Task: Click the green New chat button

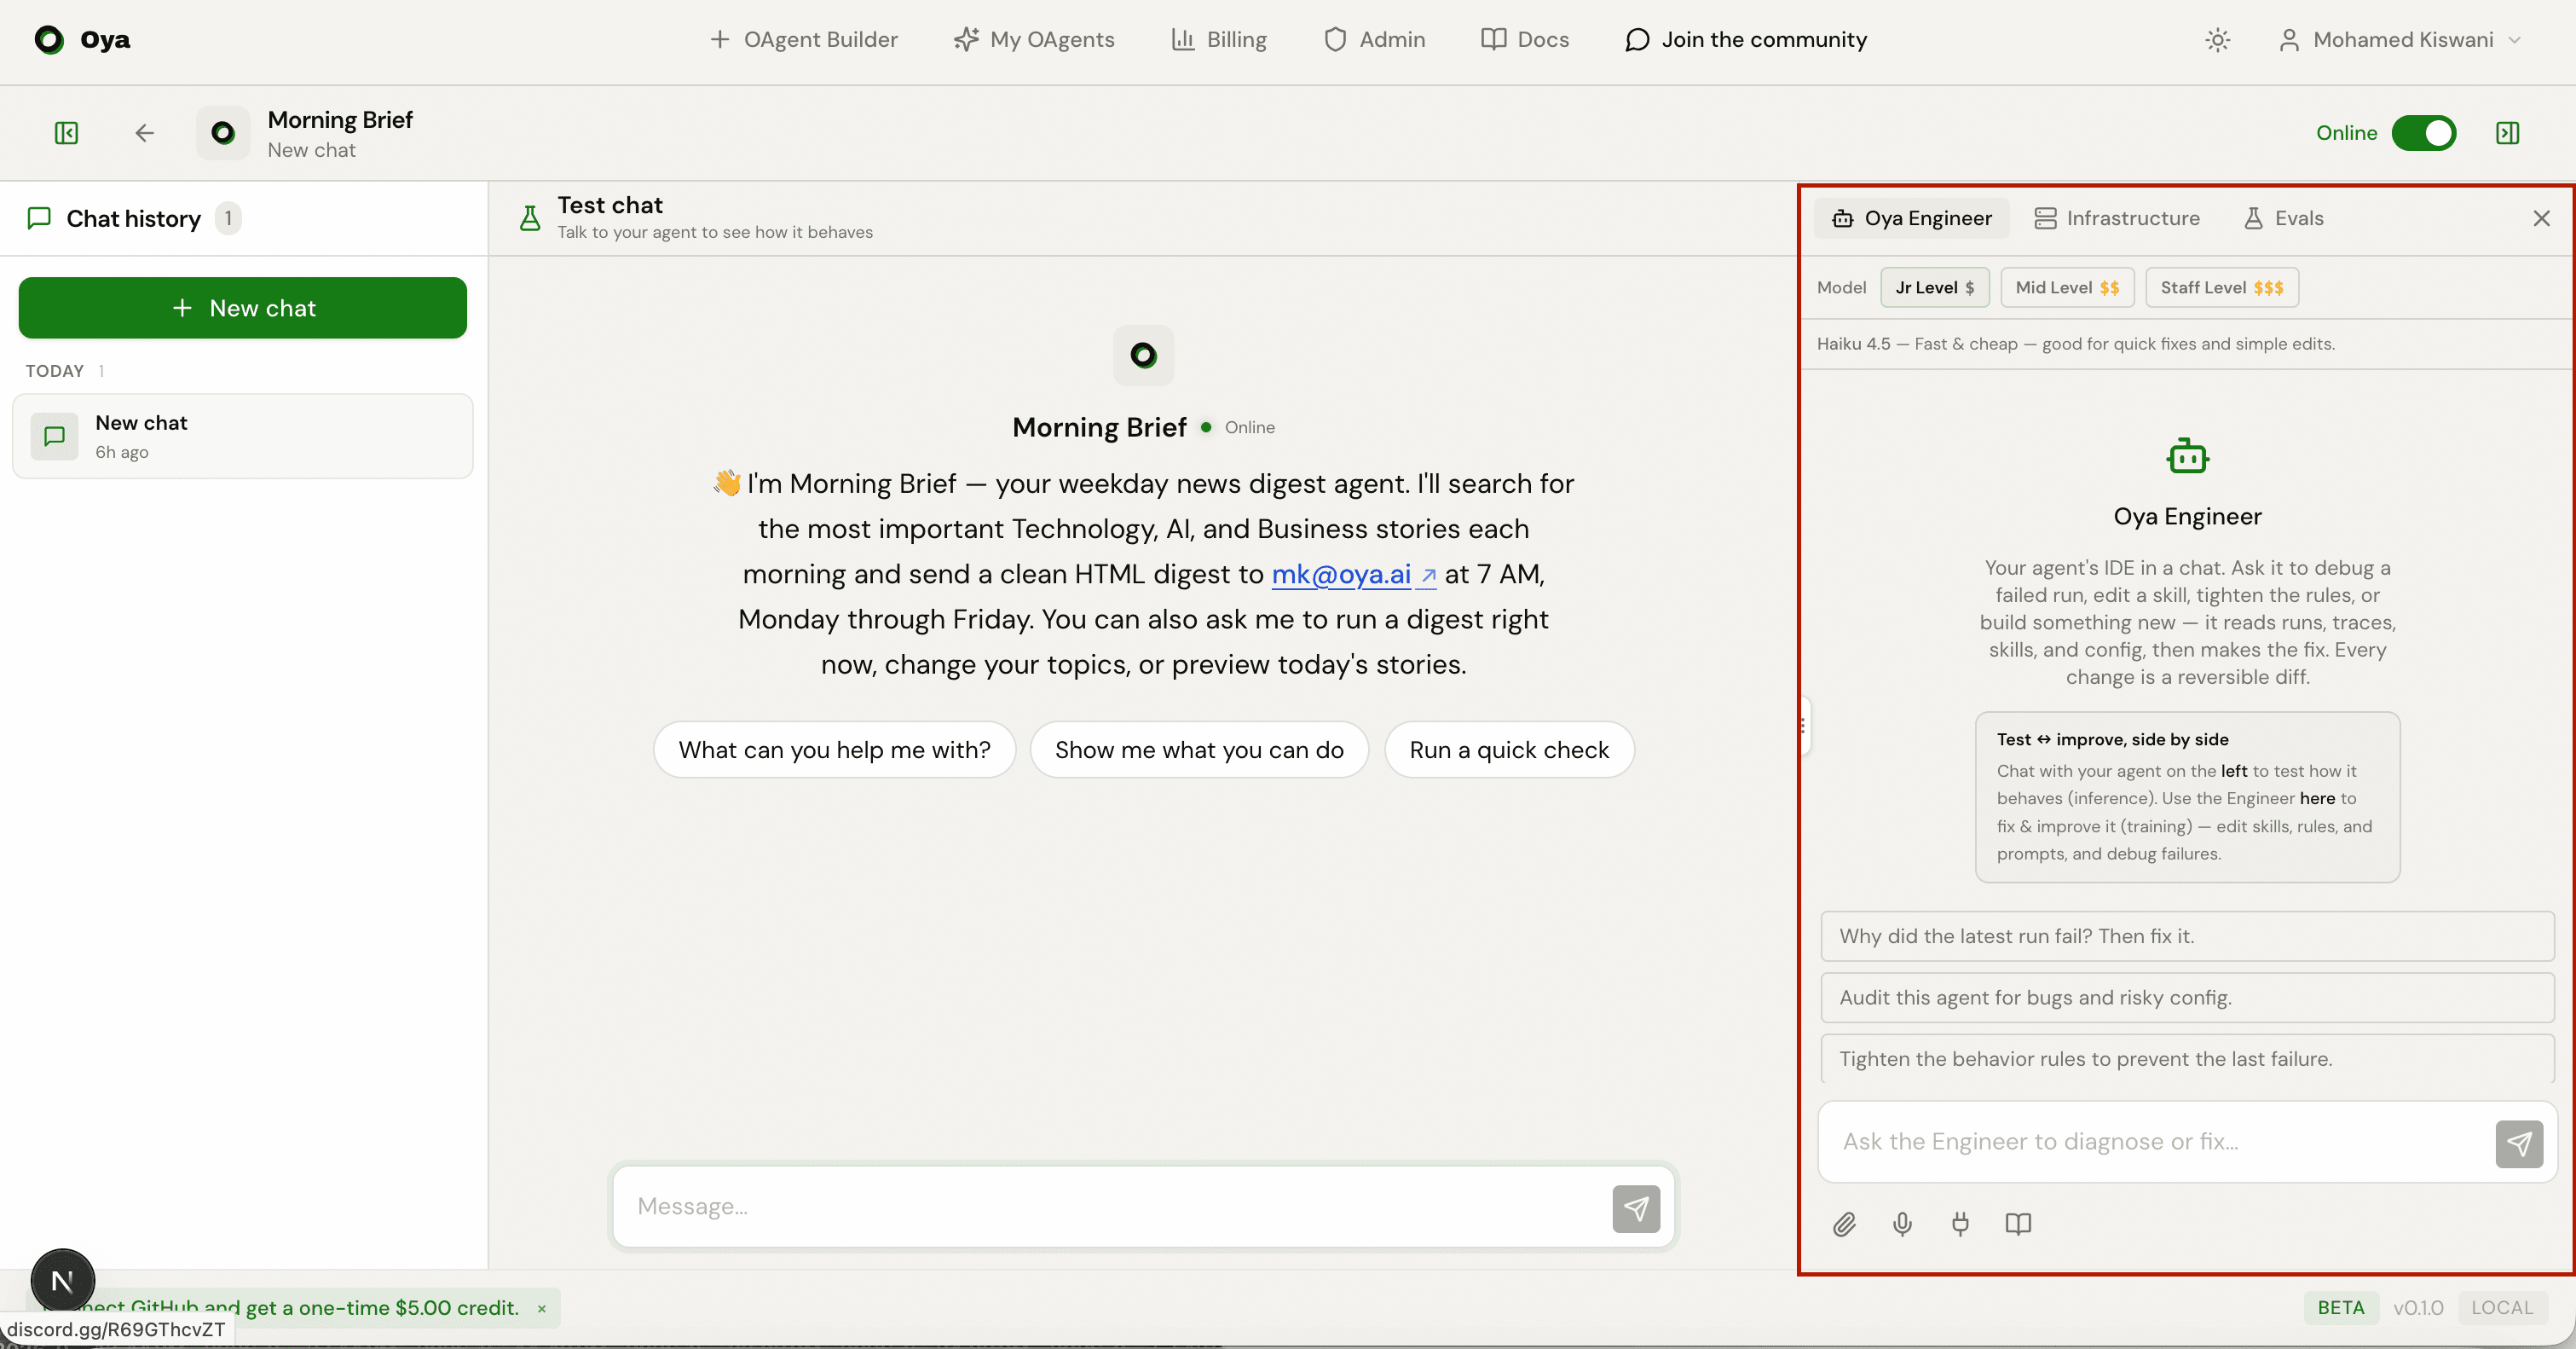Action: (x=243, y=308)
